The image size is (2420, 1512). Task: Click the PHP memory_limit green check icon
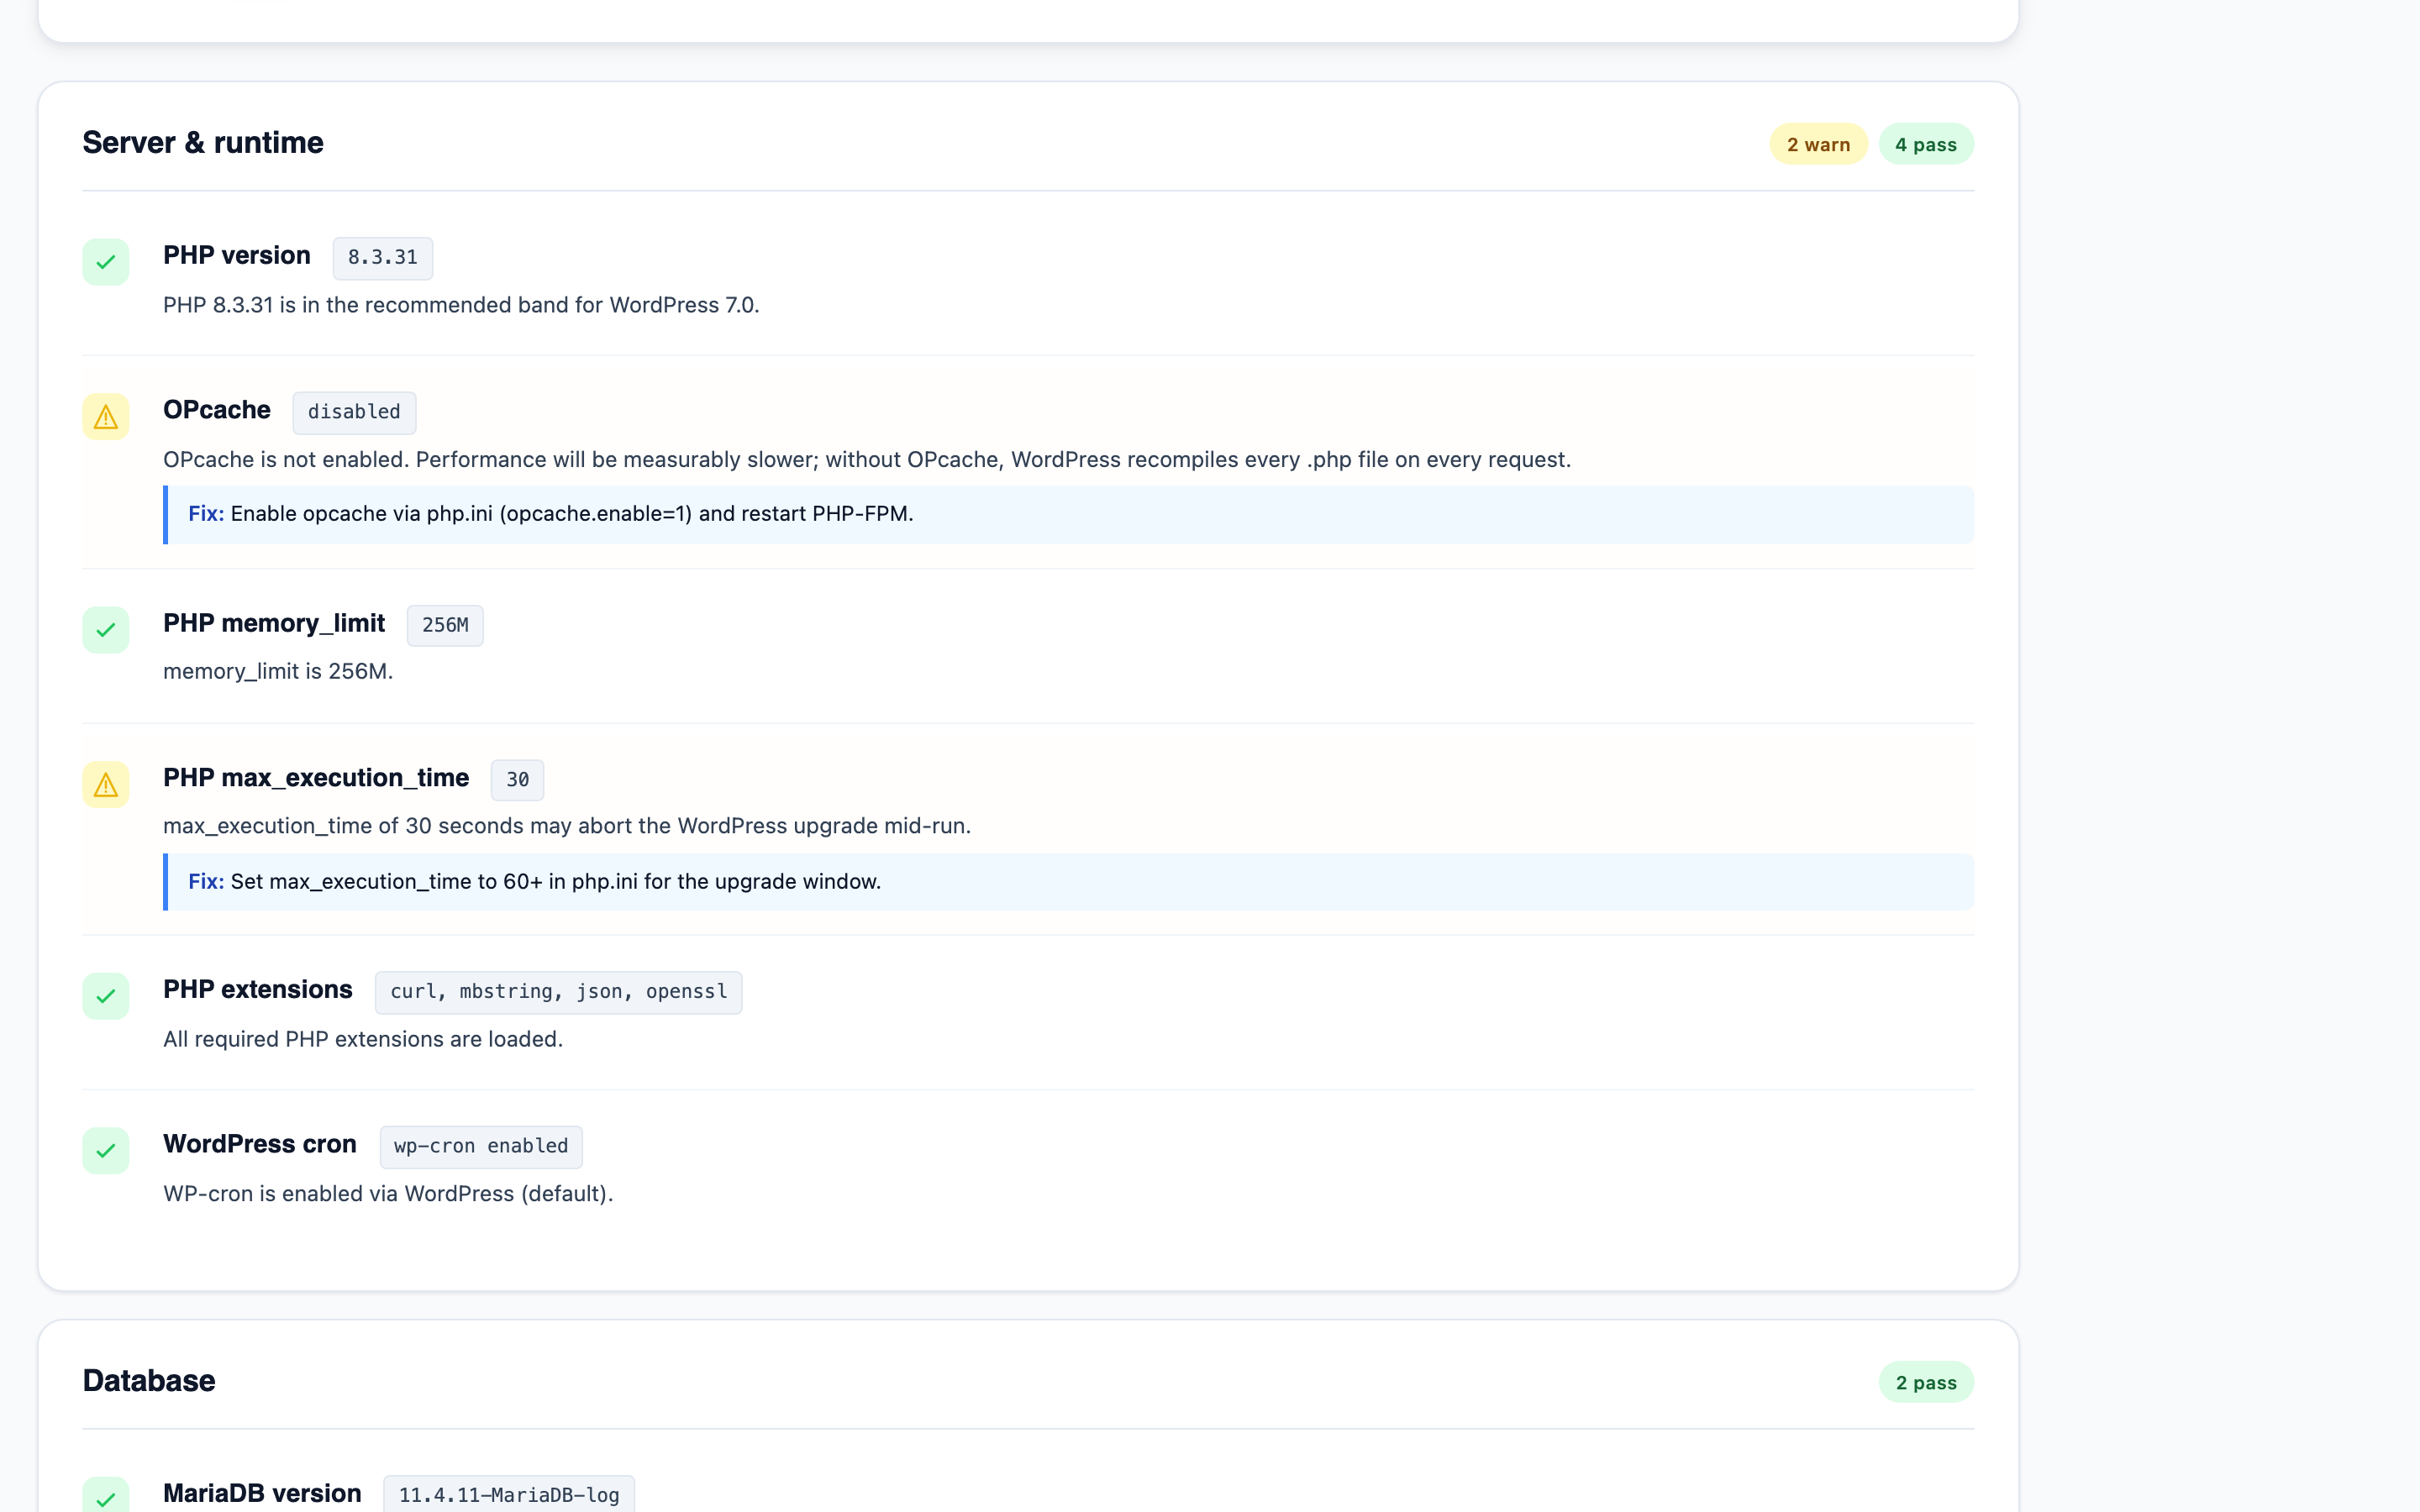click(x=105, y=630)
